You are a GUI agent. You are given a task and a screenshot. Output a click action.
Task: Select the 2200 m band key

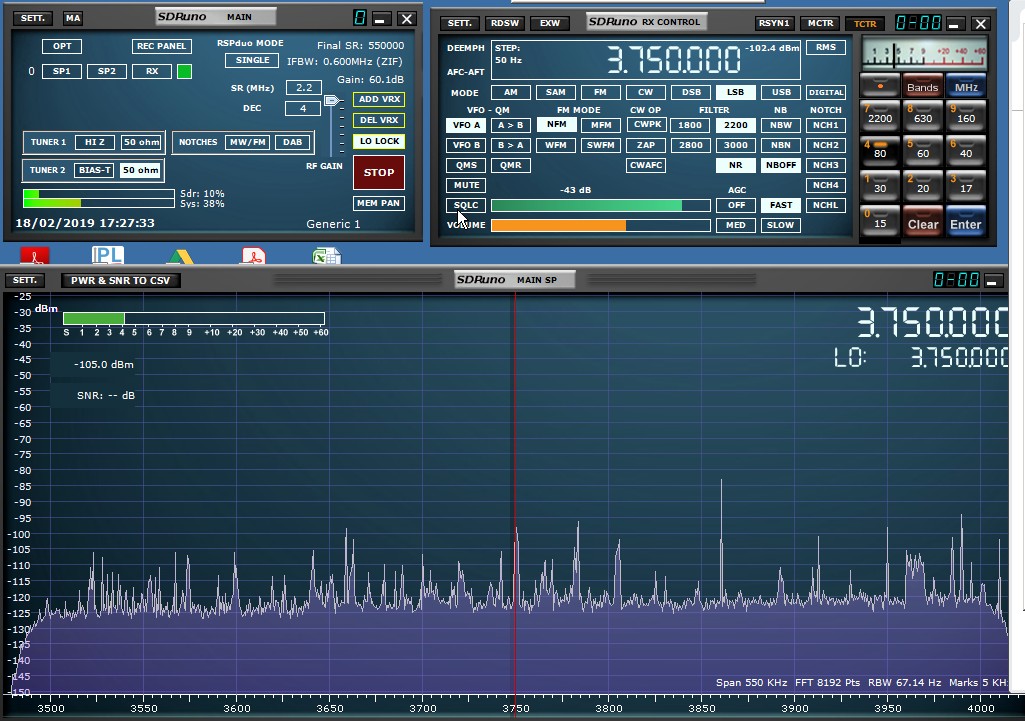(x=880, y=114)
